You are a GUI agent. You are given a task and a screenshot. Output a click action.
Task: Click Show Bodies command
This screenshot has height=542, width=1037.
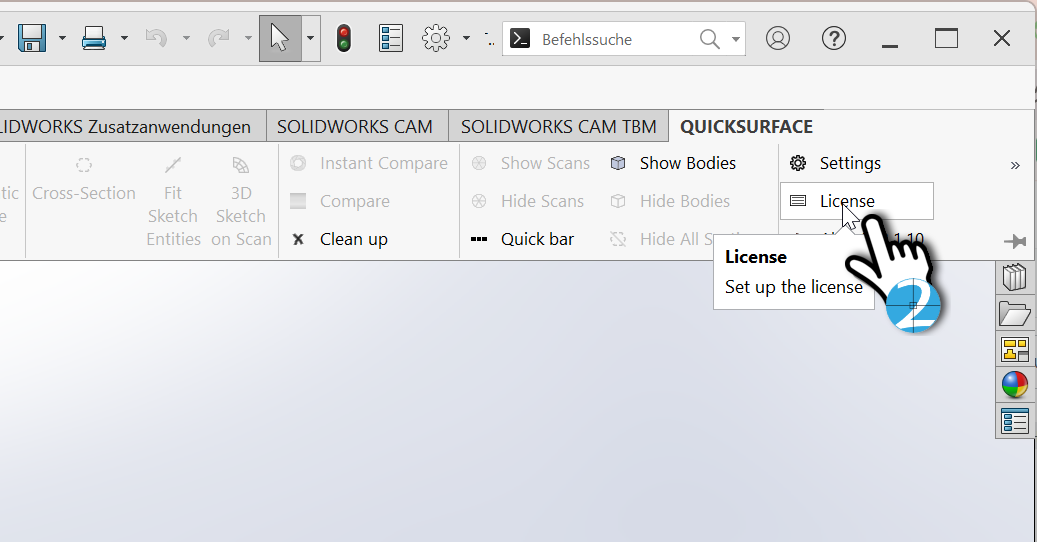[673, 163]
